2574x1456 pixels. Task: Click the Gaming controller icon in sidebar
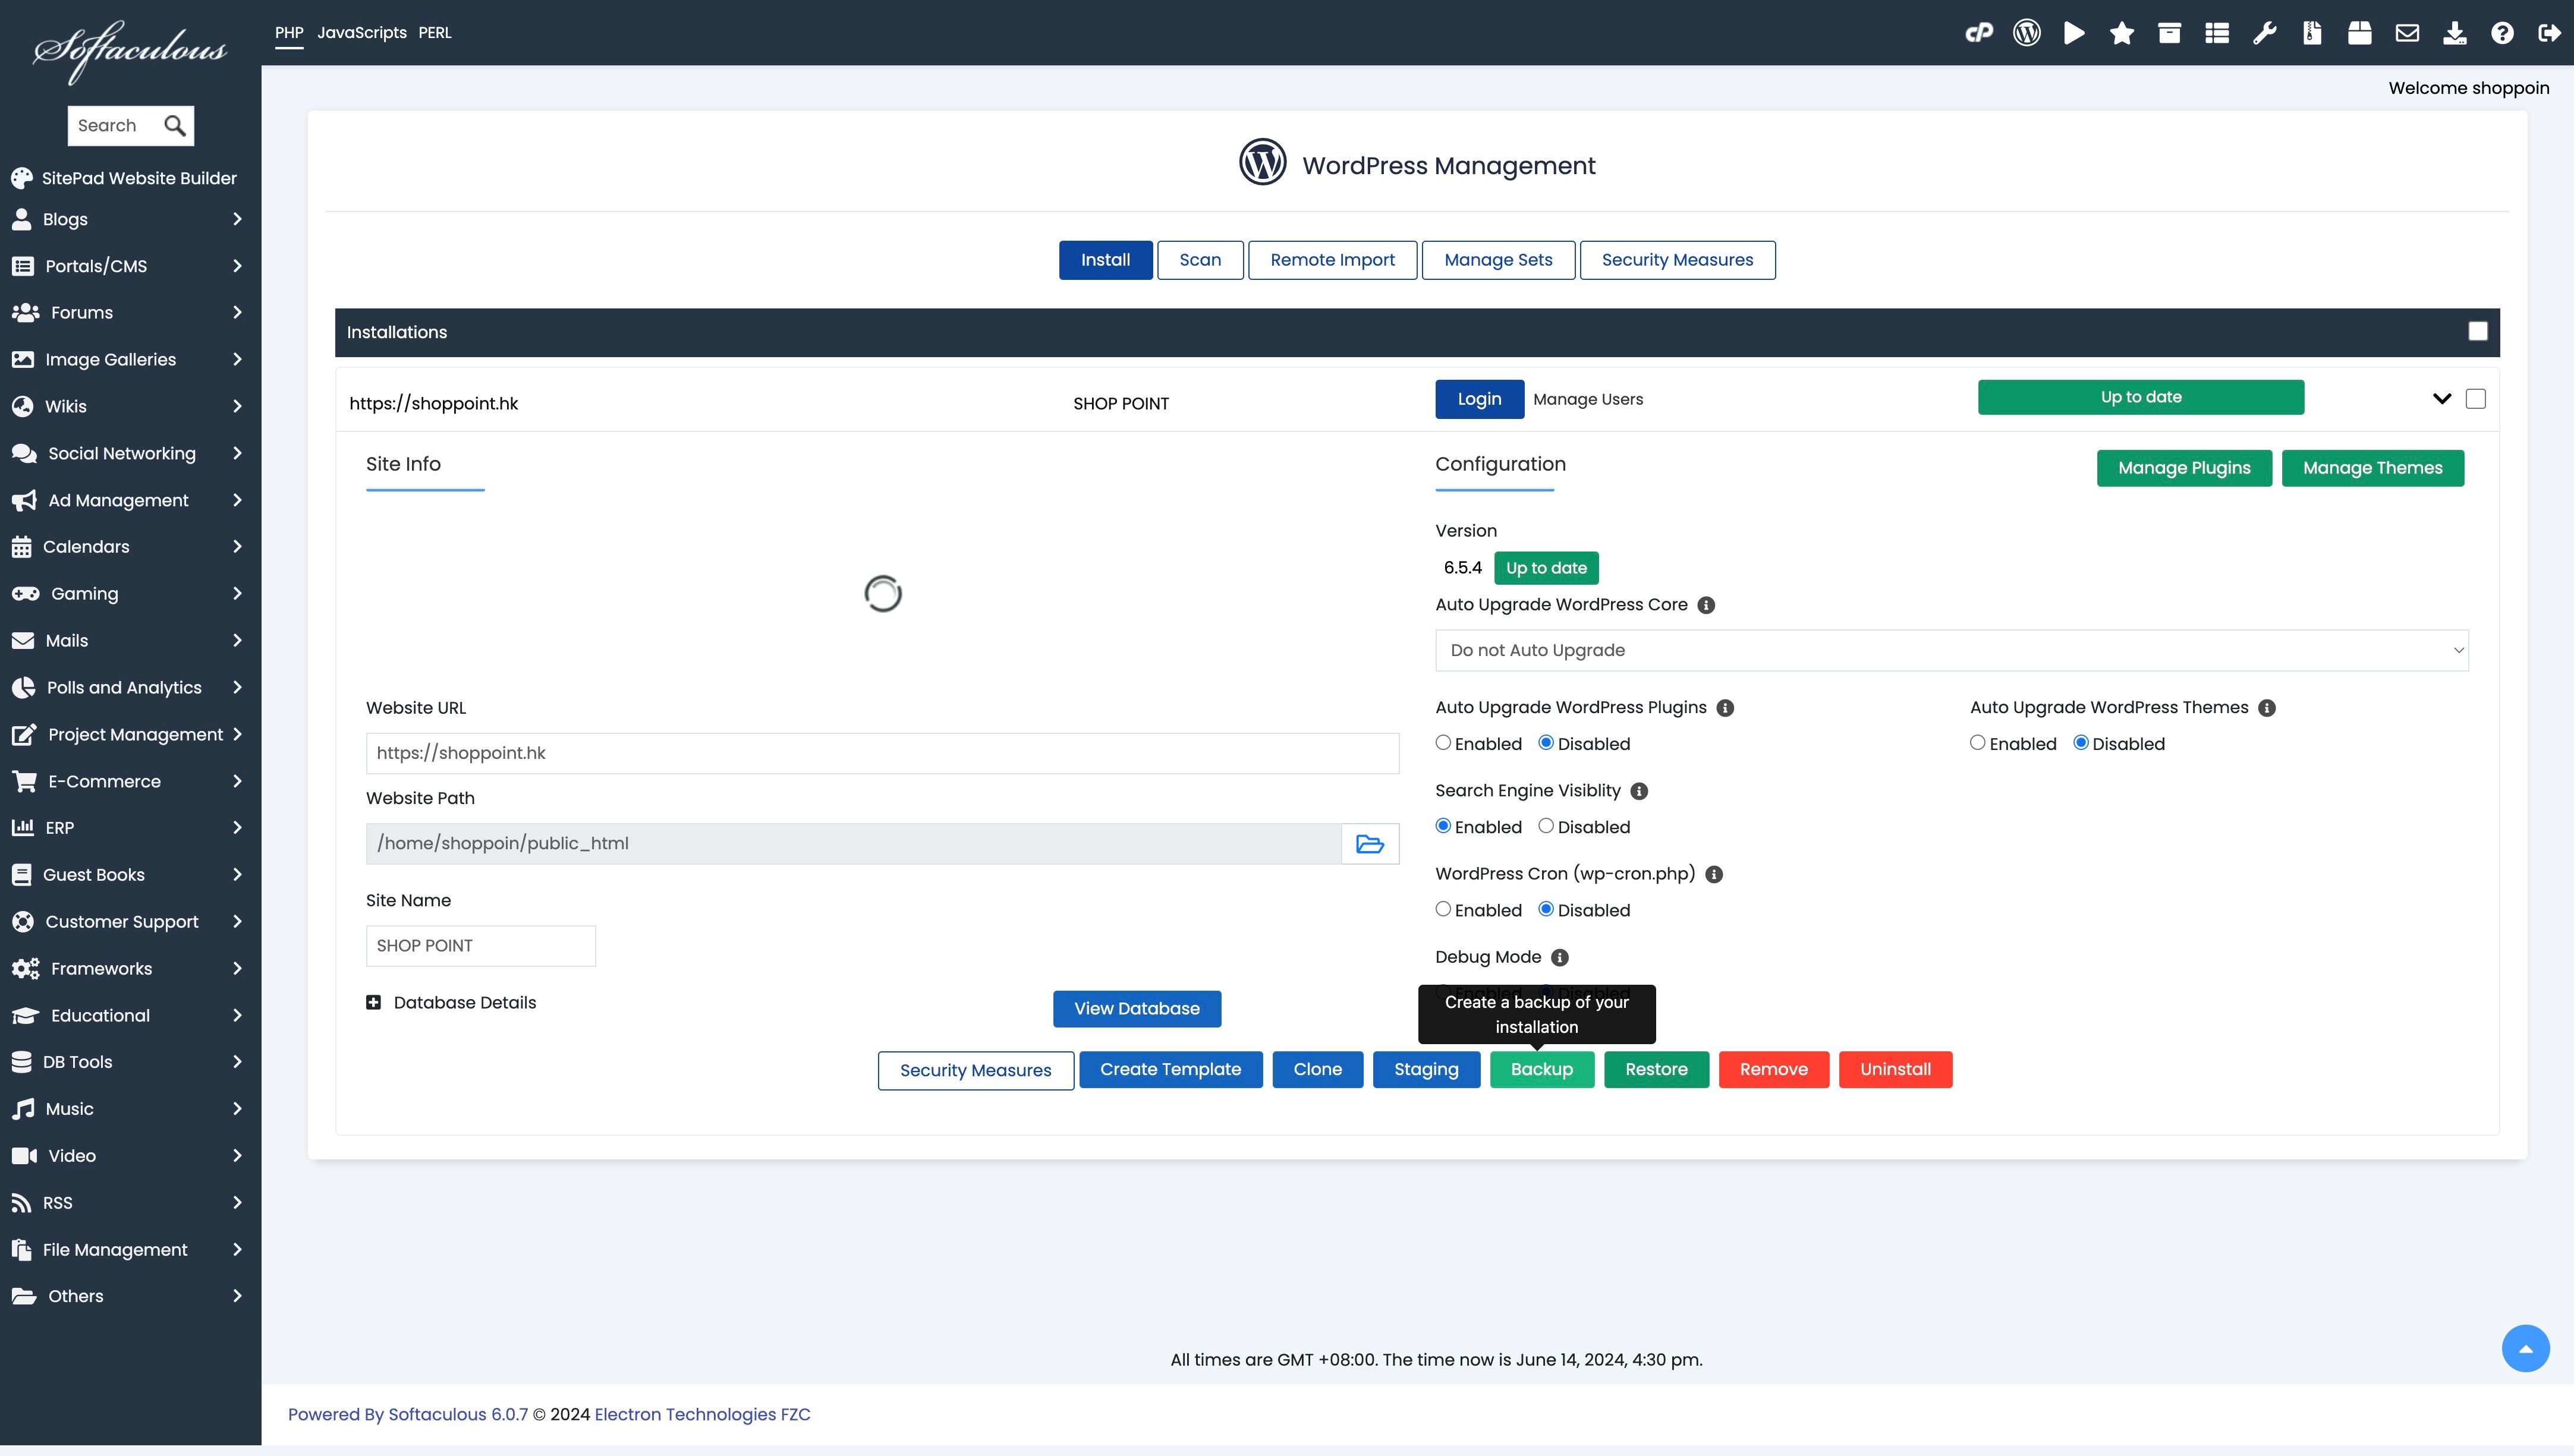click(25, 594)
